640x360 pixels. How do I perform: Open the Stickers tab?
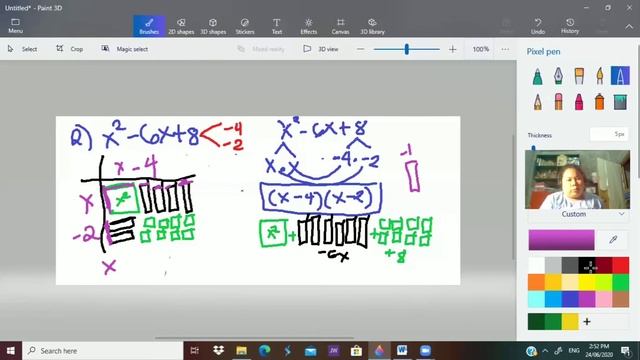[244, 26]
